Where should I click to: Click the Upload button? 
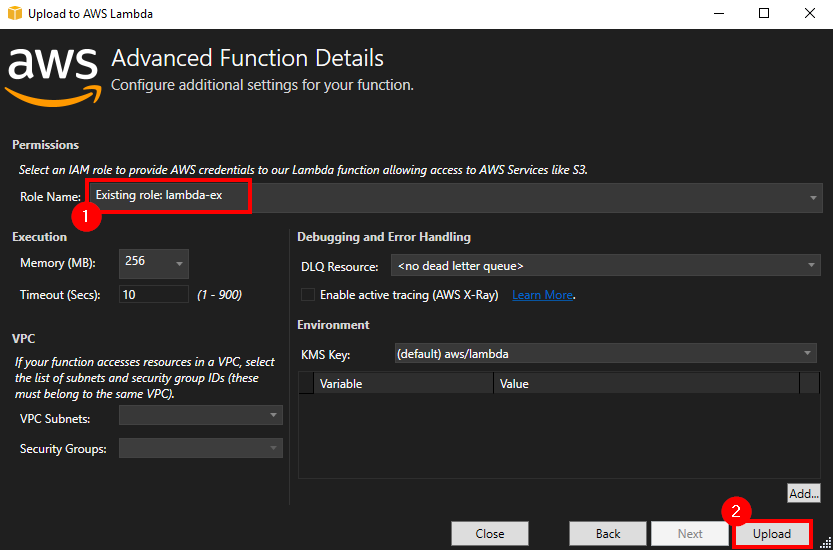point(772,534)
